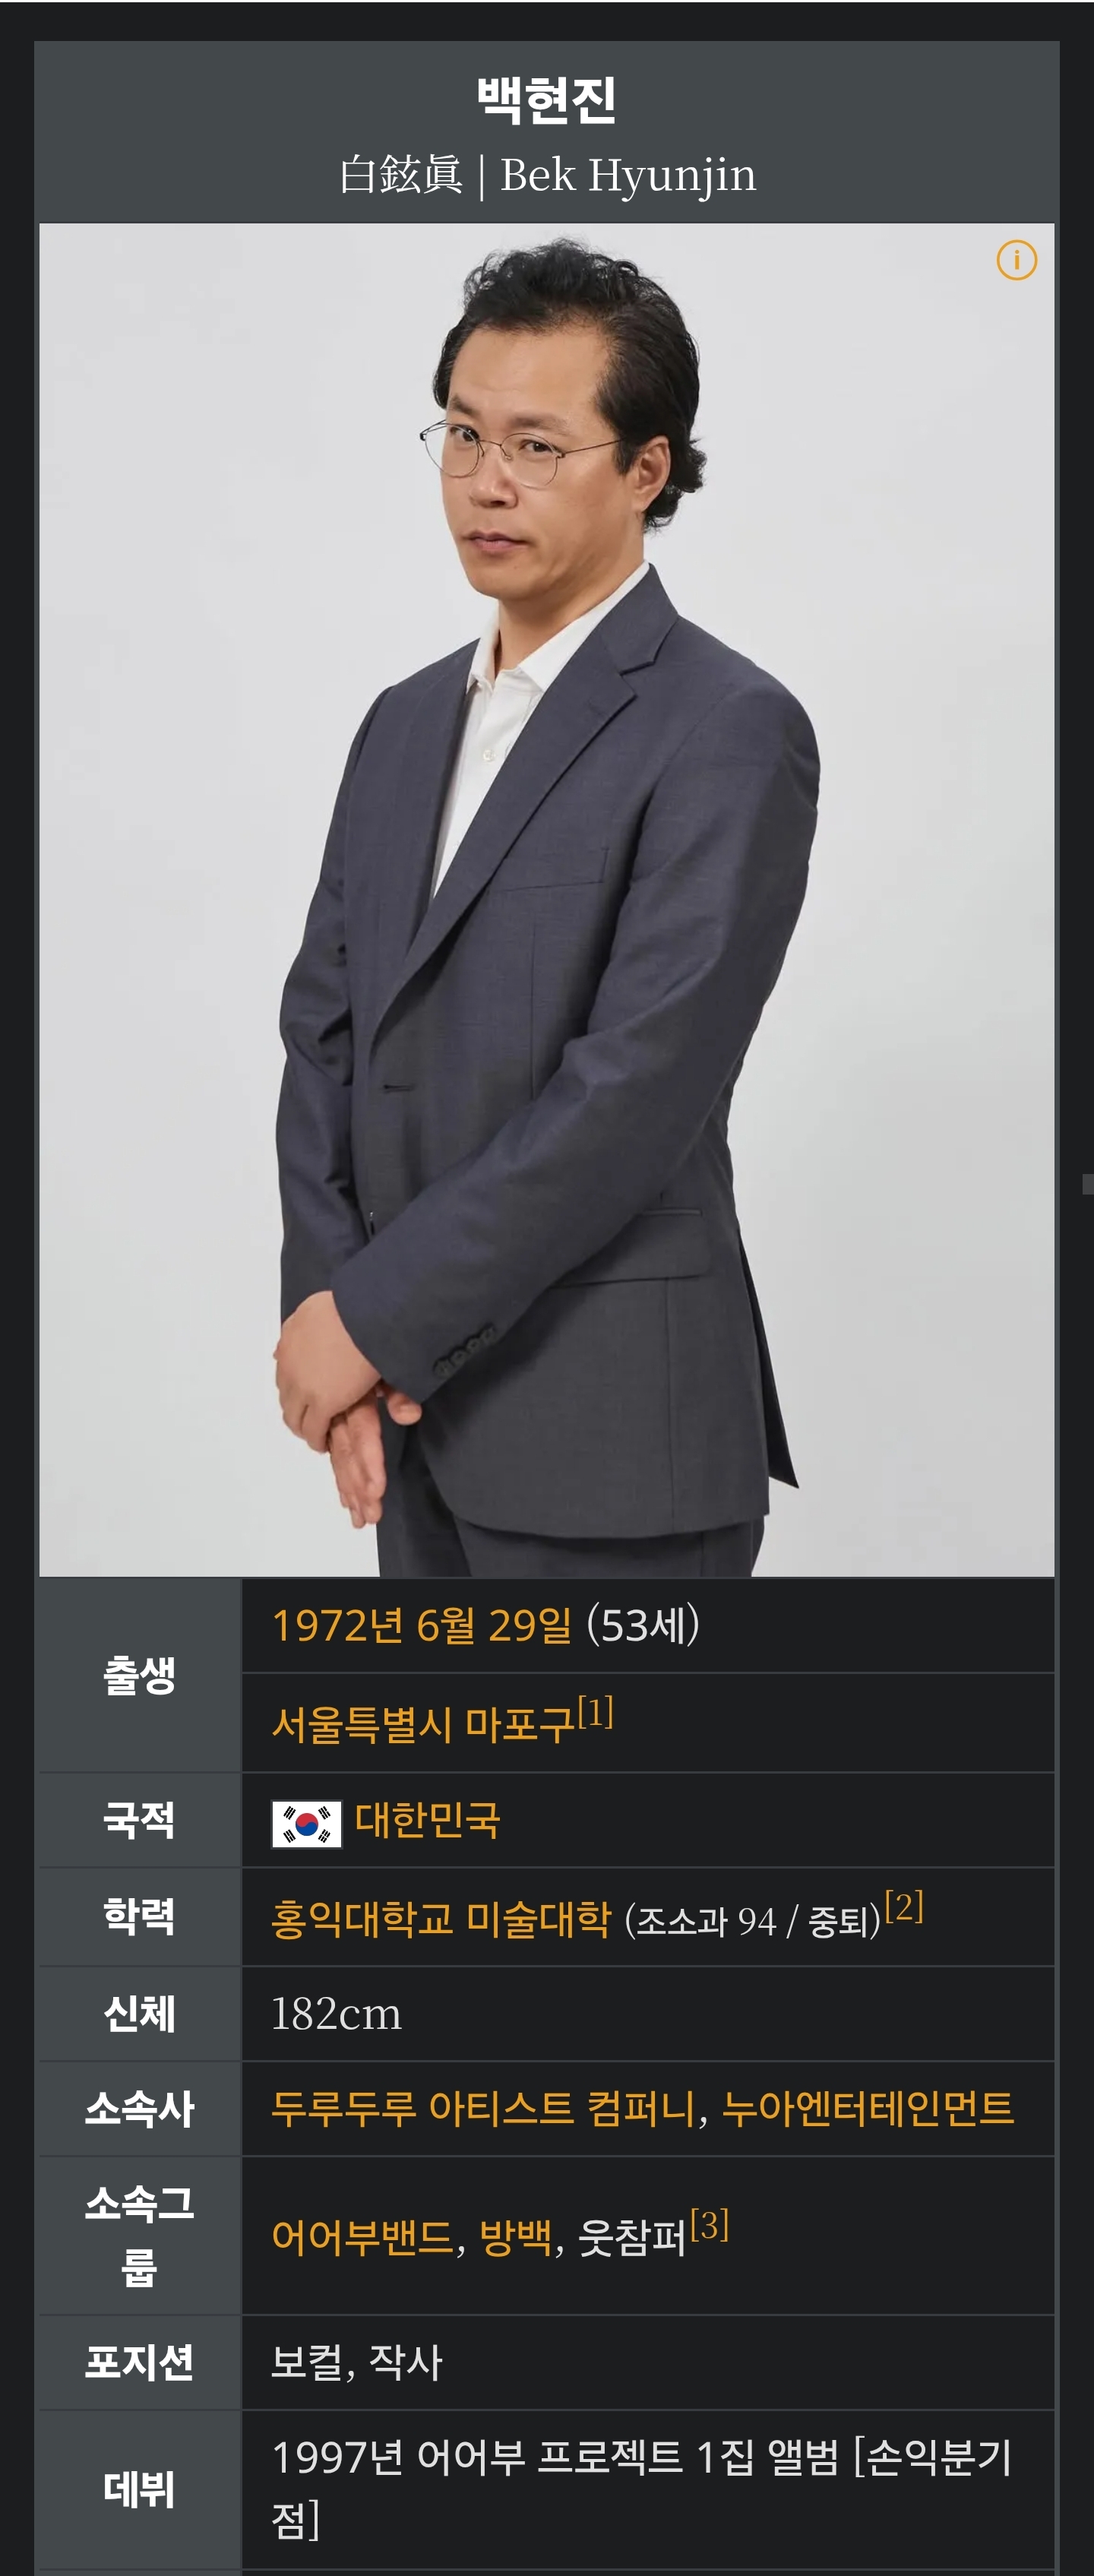Screen dimensions: 1094x2576
Task: Click the 데뷔 debut description text
Action: click(x=642, y=2488)
